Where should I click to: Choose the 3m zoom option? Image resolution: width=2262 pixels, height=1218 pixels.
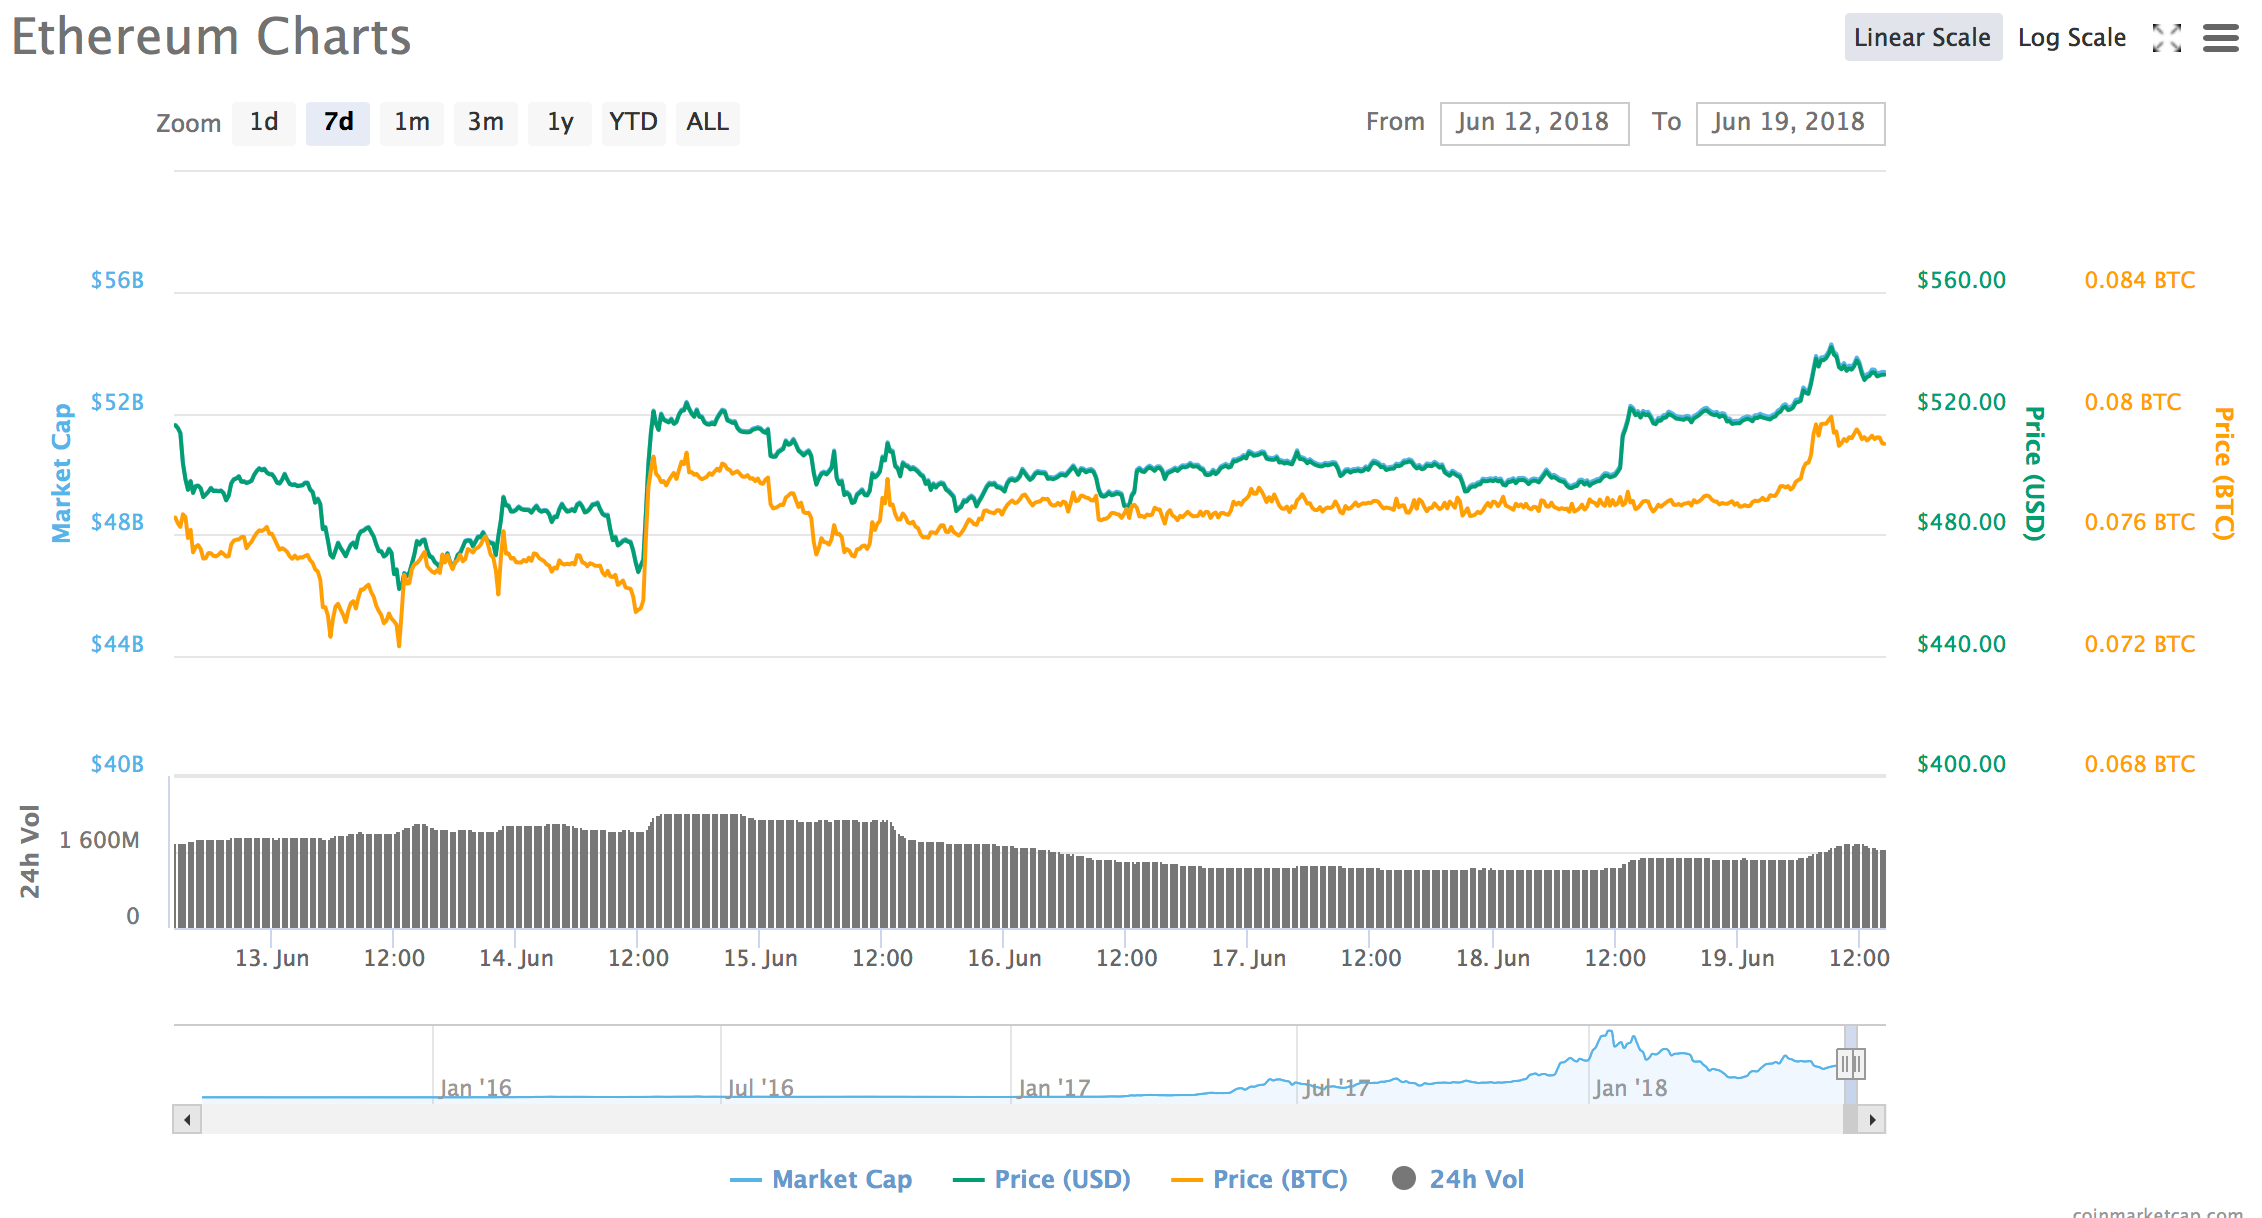pyautogui.click(x=485, y=123)
